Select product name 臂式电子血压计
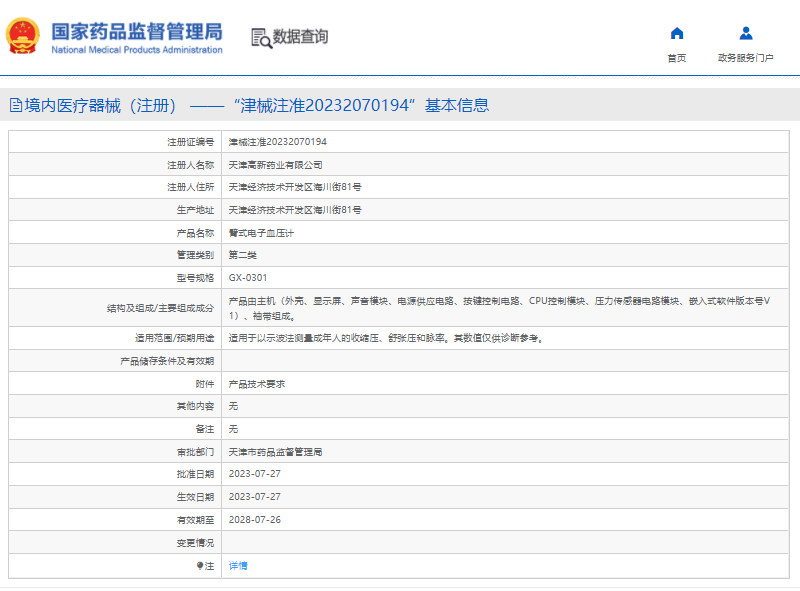This screenshot has height=591, width=800. [261, 233]
